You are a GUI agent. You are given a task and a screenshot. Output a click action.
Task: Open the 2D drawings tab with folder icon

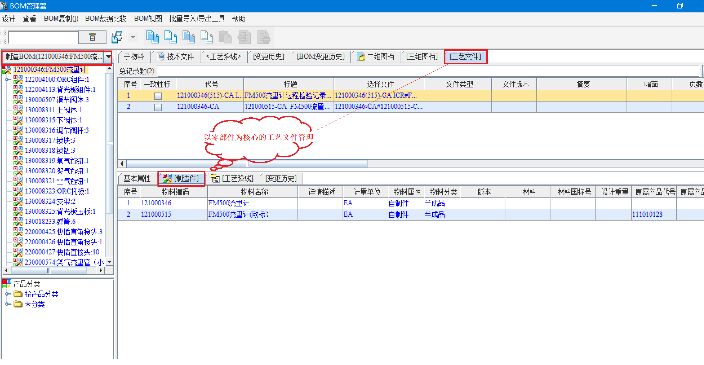(375, 57)
